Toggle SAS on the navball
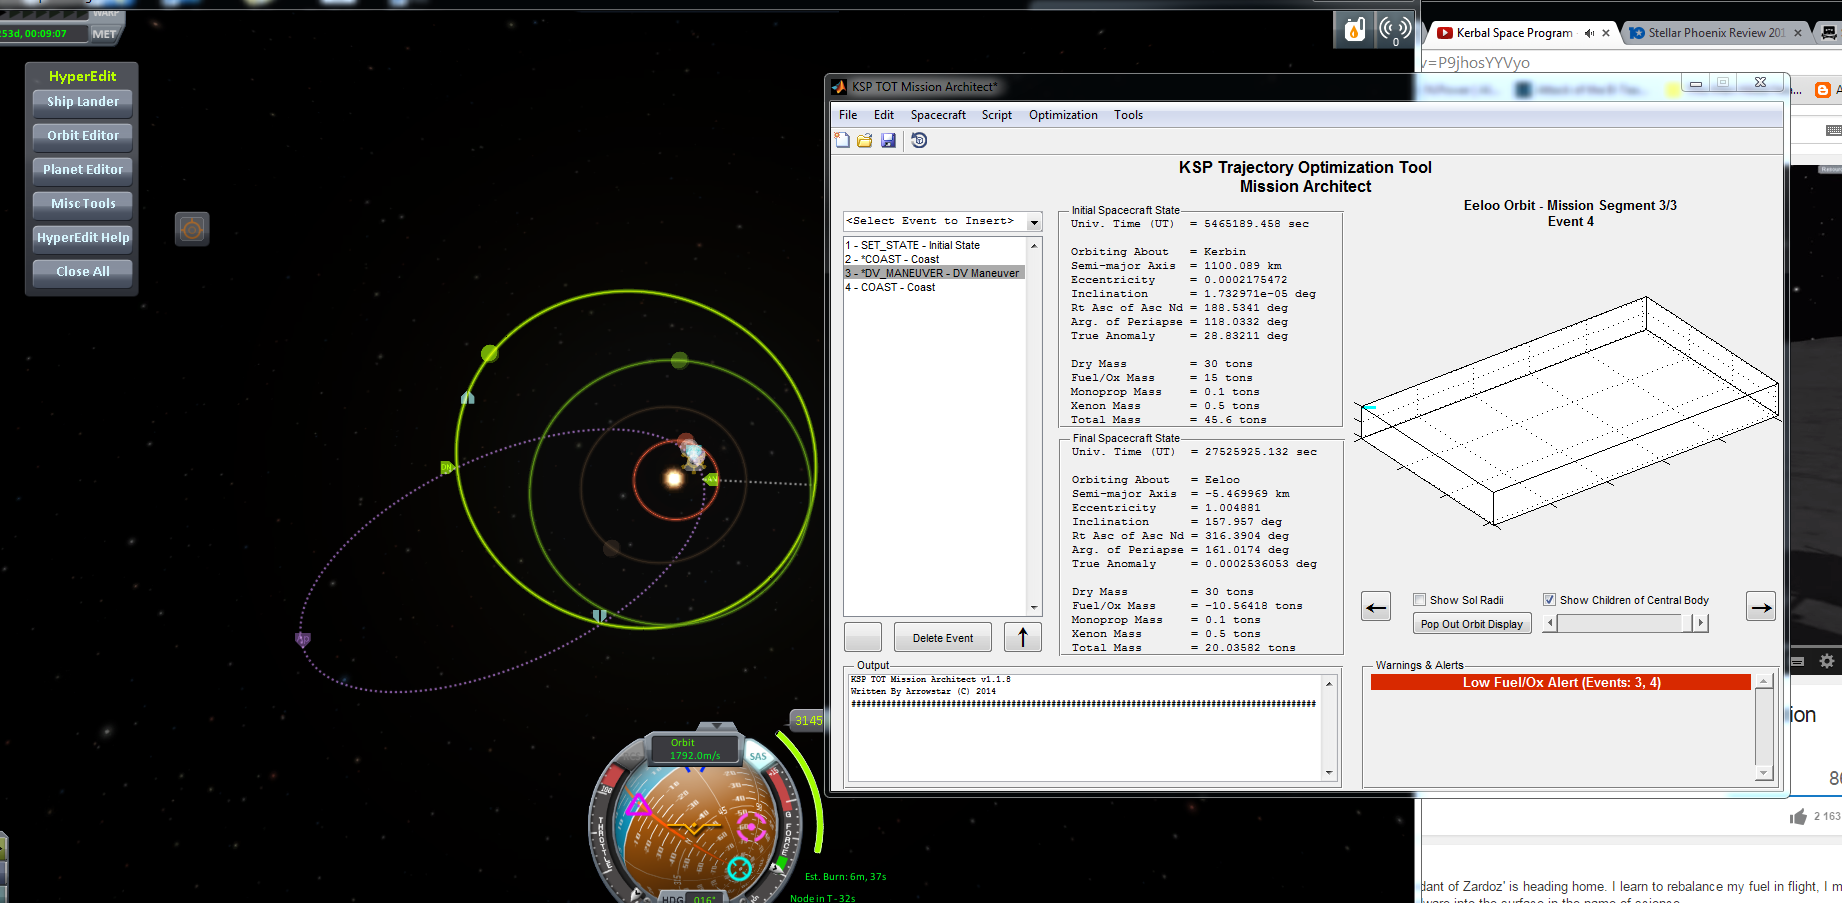1842x903 pixels. click(758, 757)
